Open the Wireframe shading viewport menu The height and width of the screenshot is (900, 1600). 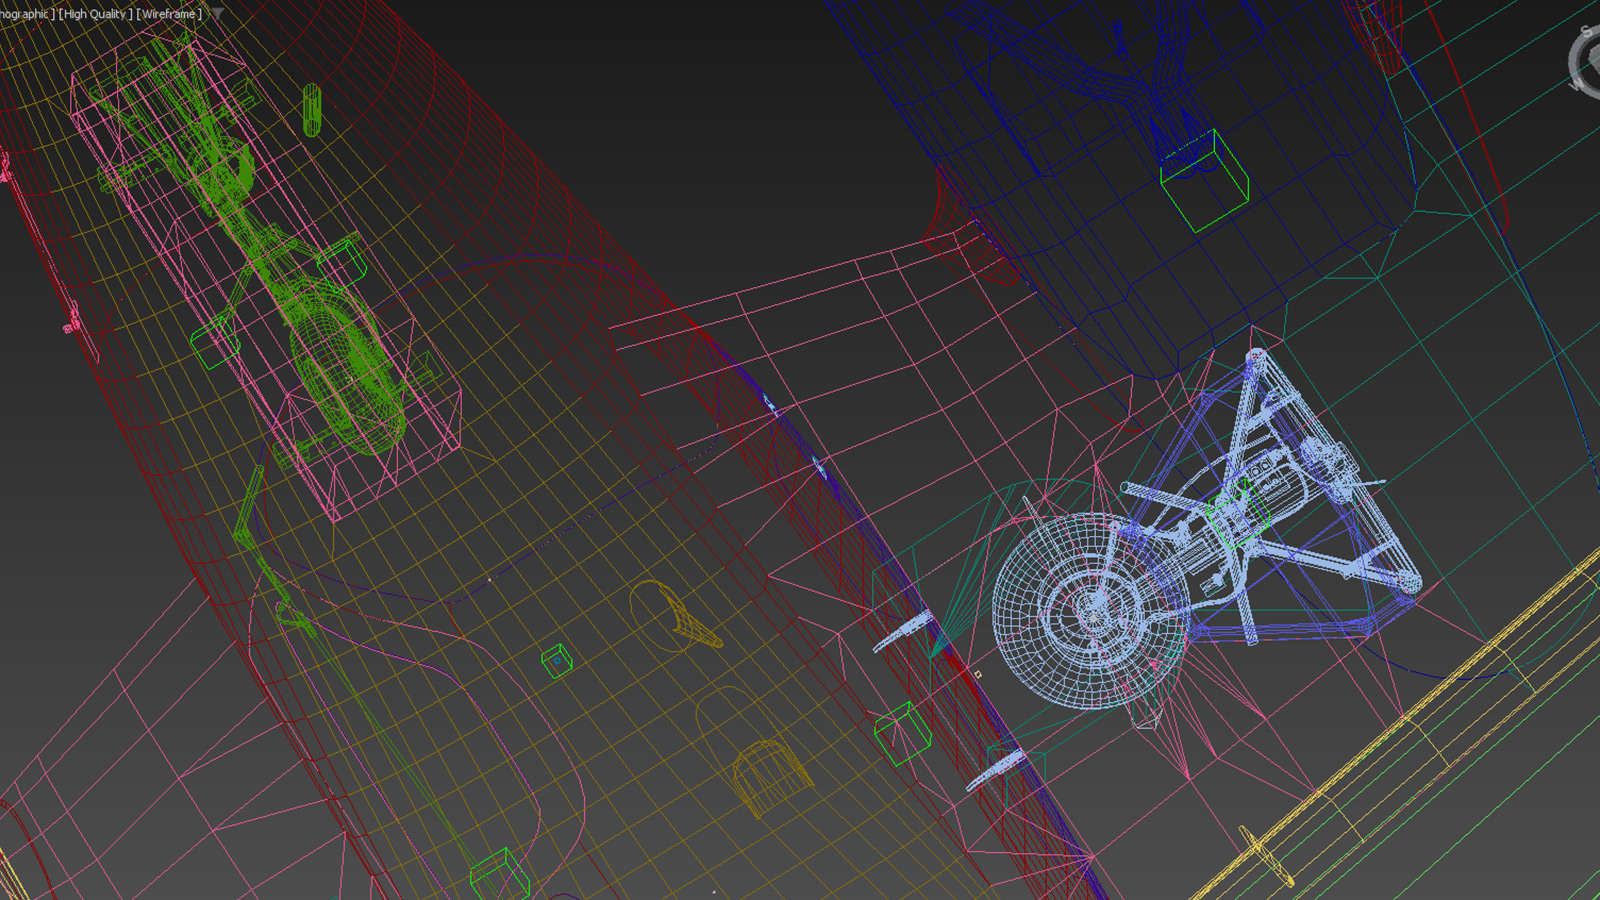coord(169,14)
